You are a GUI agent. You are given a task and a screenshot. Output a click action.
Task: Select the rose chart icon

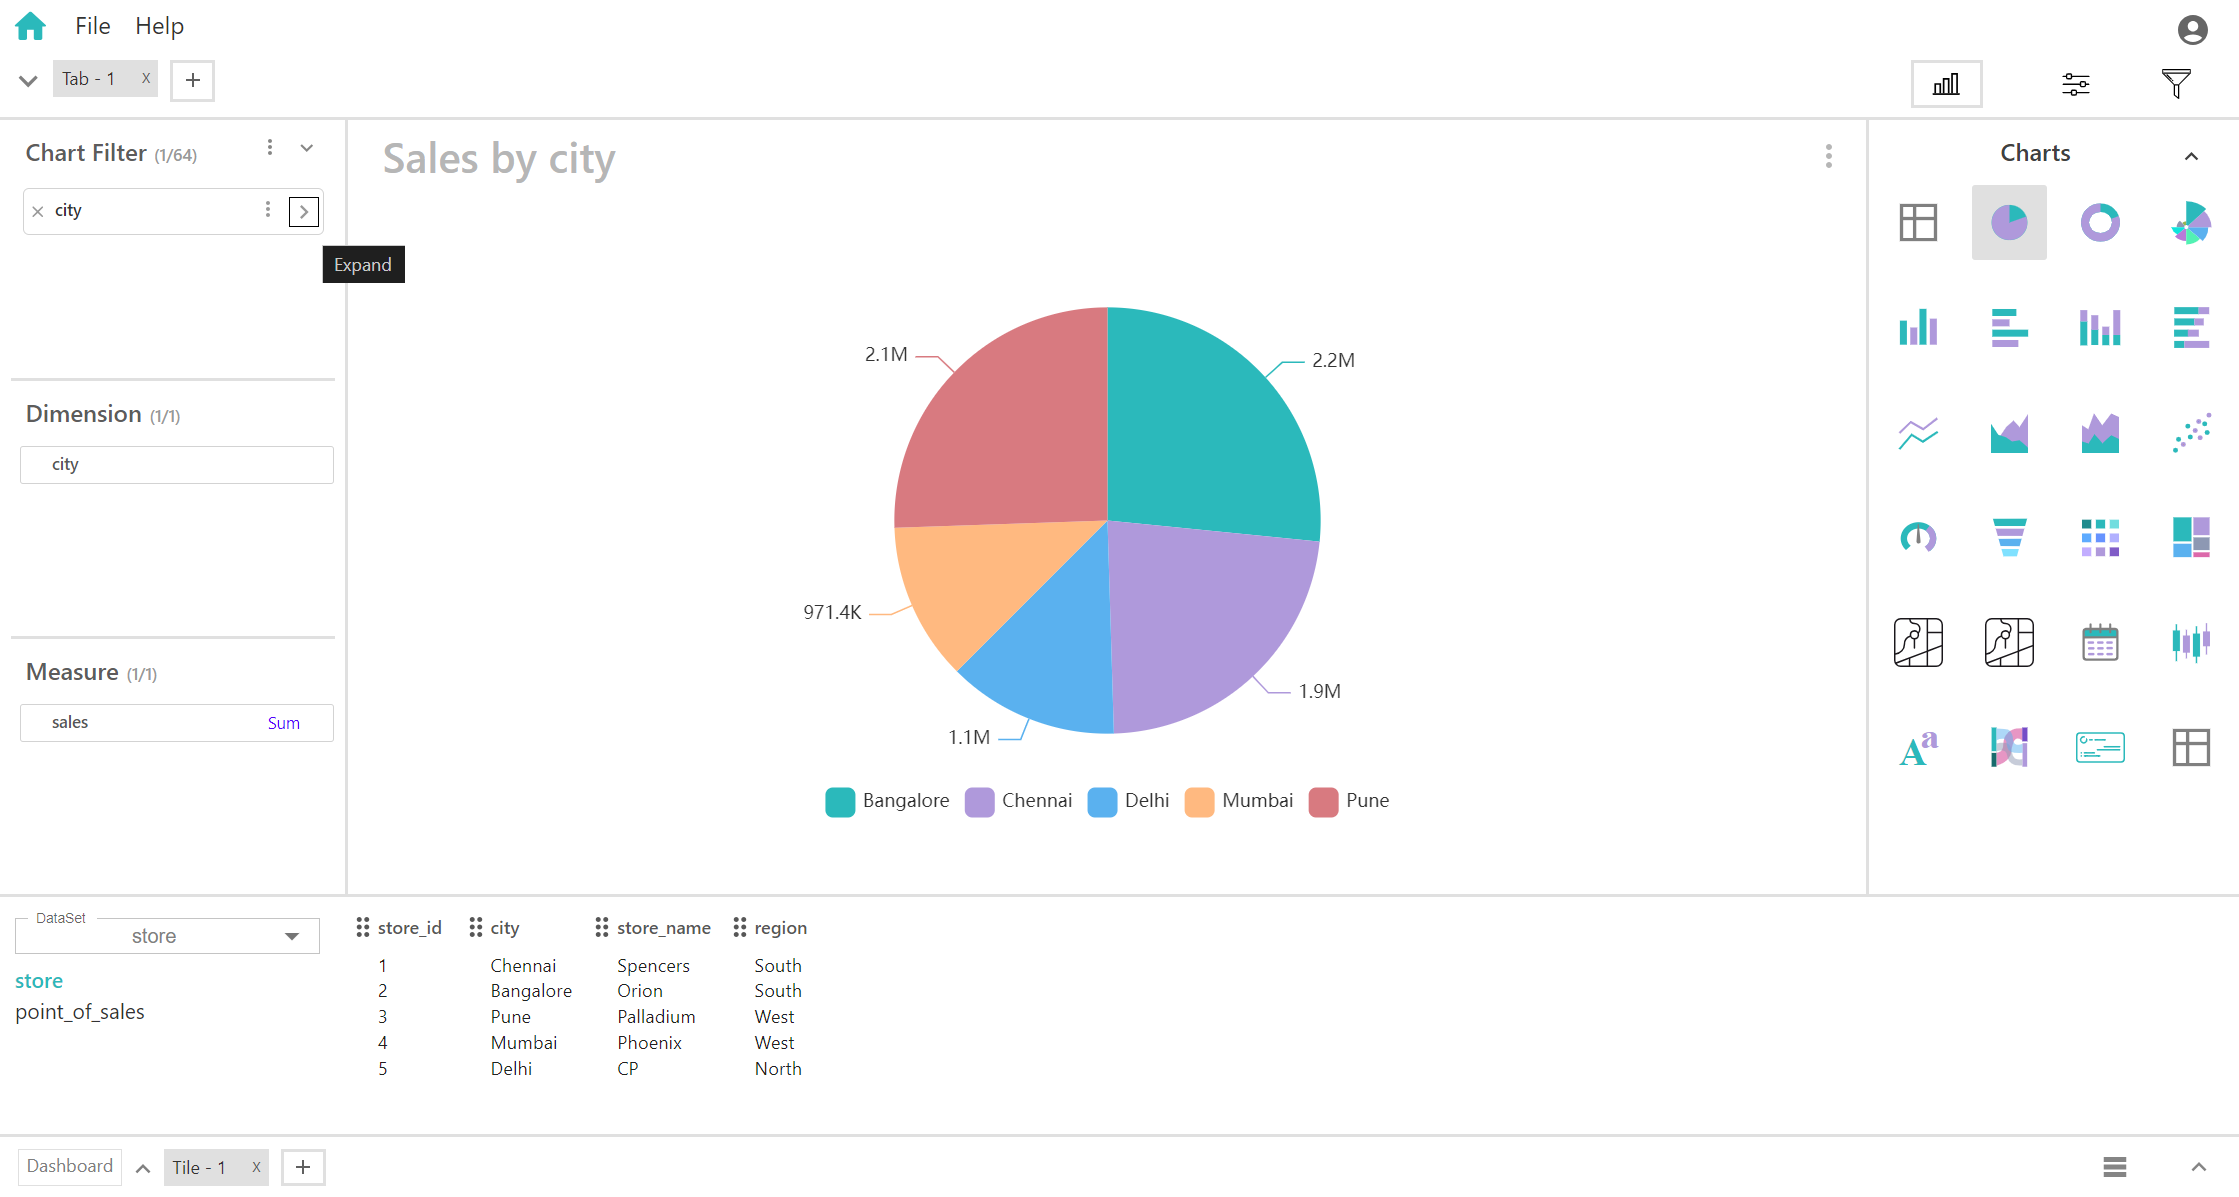click(x=2190, y=222)
